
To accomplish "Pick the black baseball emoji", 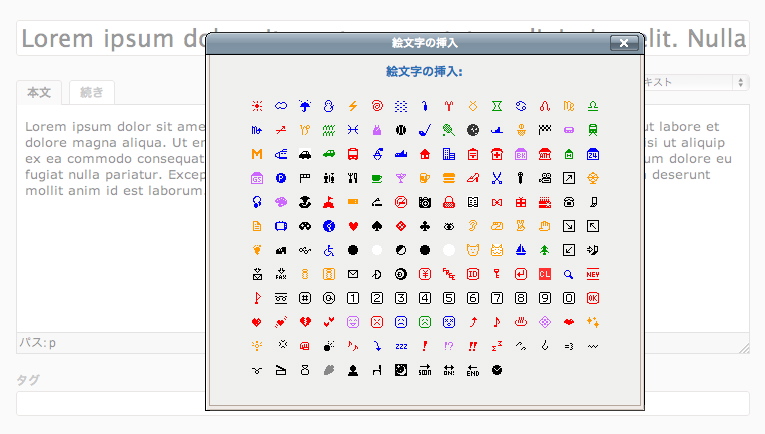I will [x=401, y=130].
